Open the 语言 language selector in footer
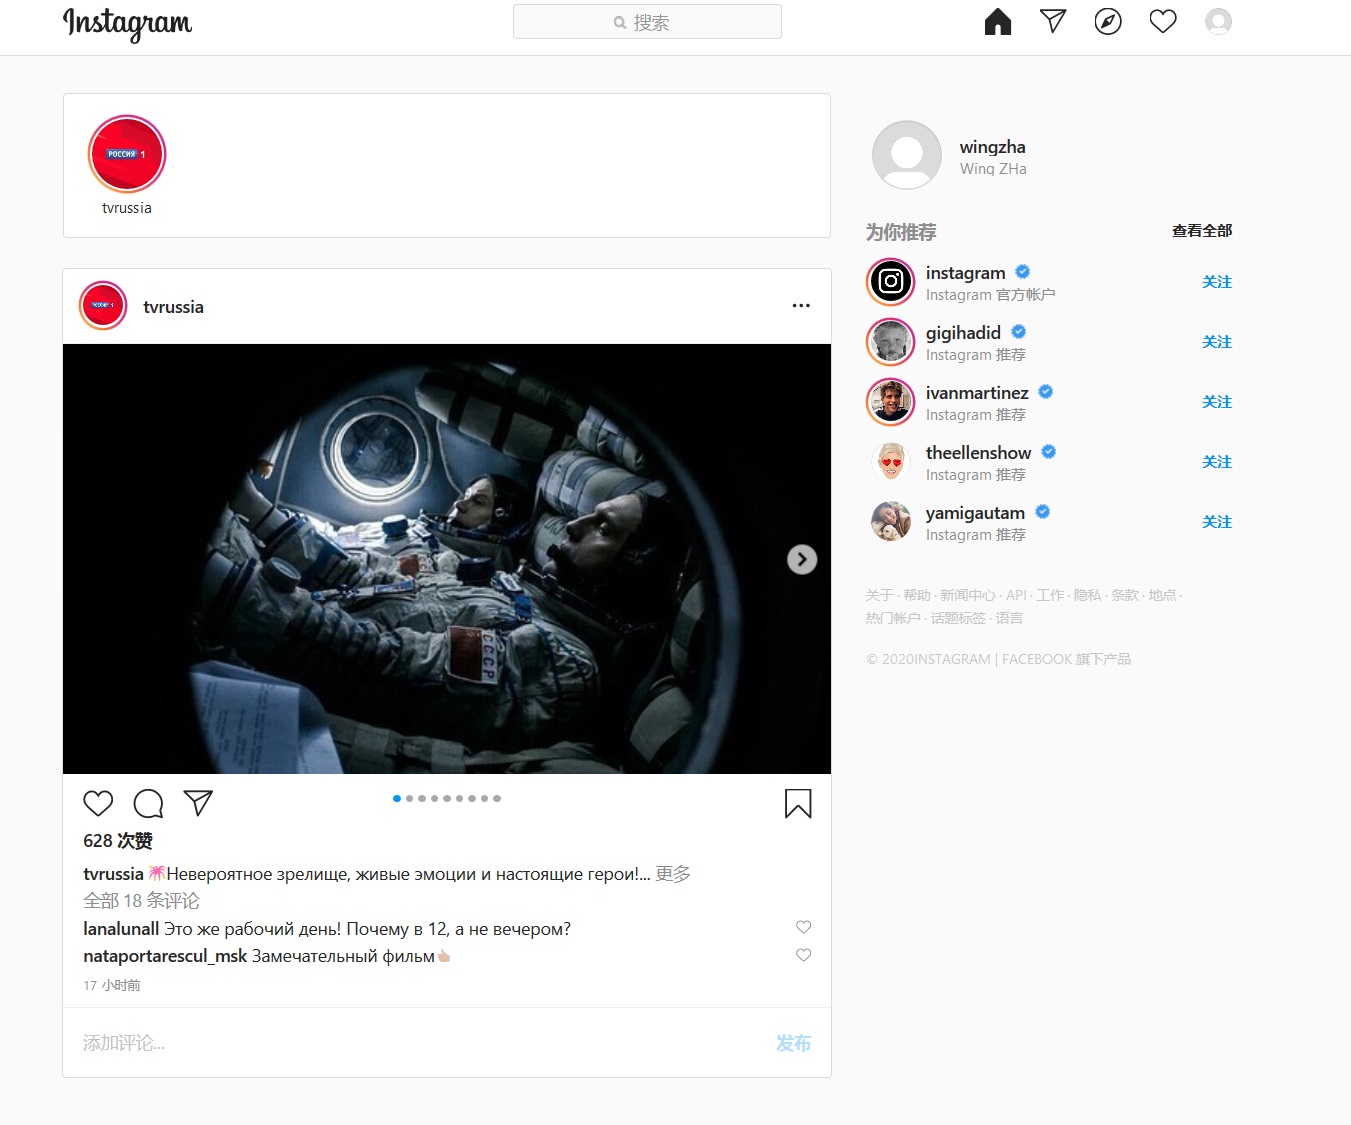The image size is (1351, 1125). tap(1009, 618)
